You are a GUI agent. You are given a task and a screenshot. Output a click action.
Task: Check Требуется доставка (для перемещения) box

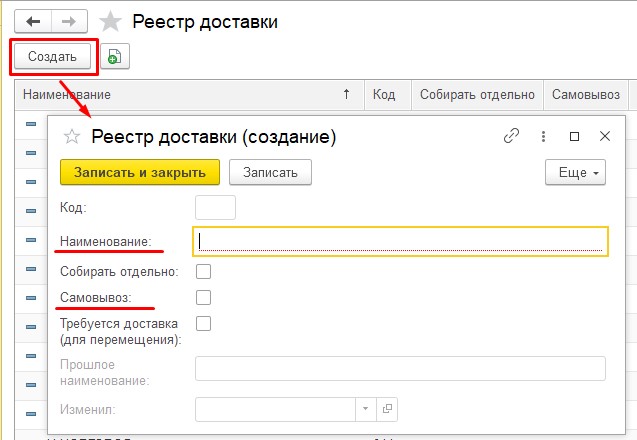(203, 323)
